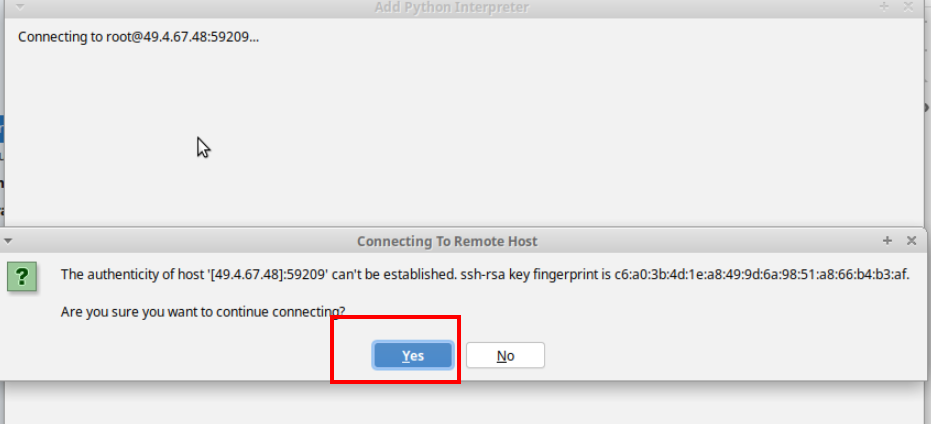Open window menu arrow of Connecting To Remote Host
The width and height of the screenshot is (931, 424).
(x=8, y=241)
